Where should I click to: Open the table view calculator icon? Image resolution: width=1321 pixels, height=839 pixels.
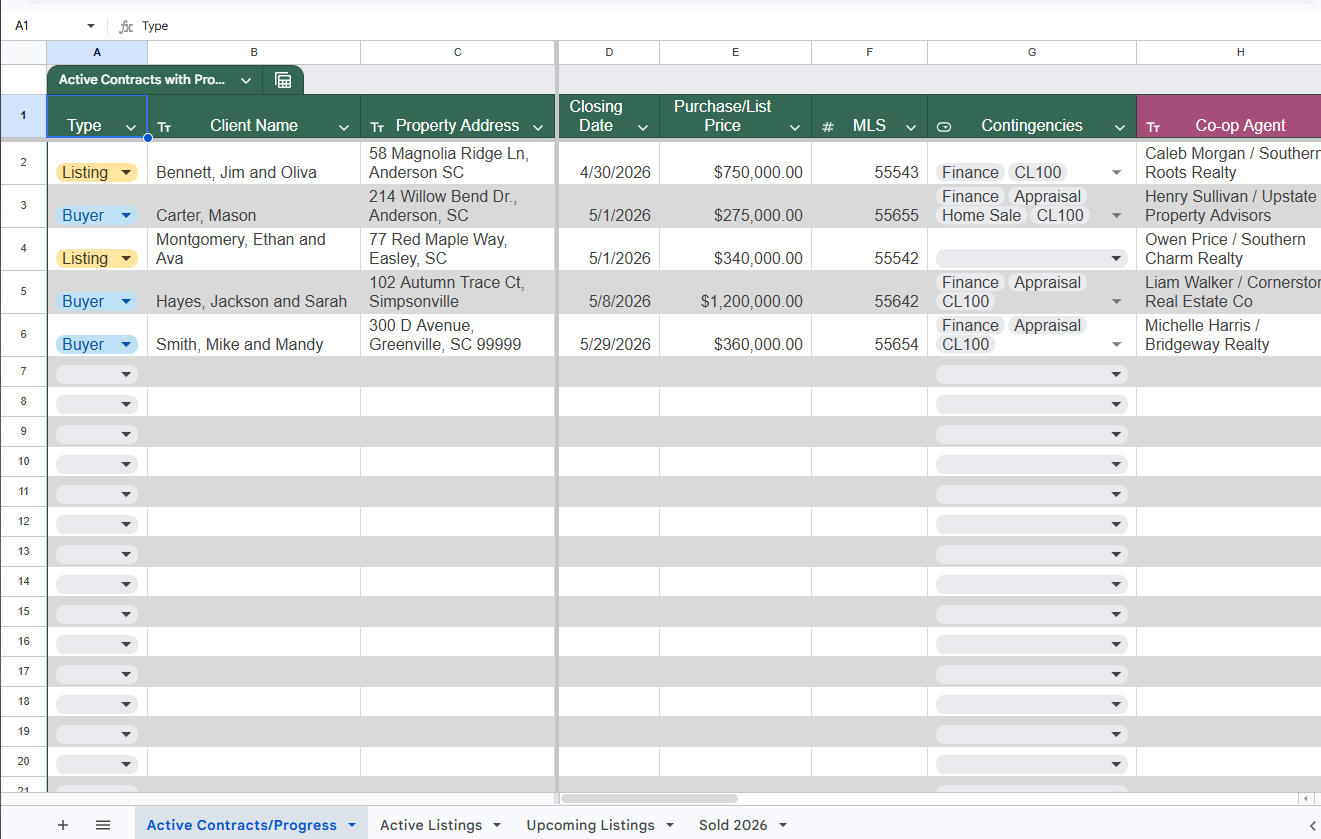(x=283, y=80)
